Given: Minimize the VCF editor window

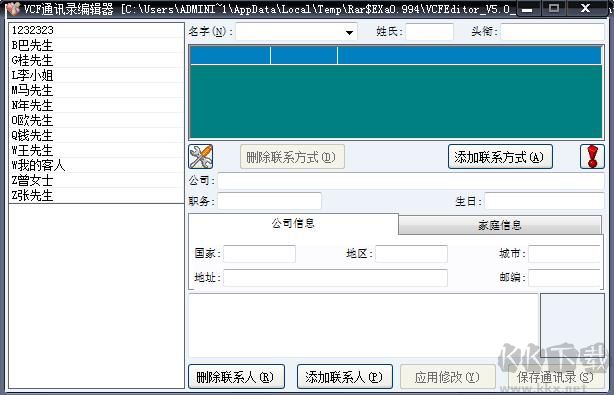Looking at the screenshot, I should pos(527,8).
